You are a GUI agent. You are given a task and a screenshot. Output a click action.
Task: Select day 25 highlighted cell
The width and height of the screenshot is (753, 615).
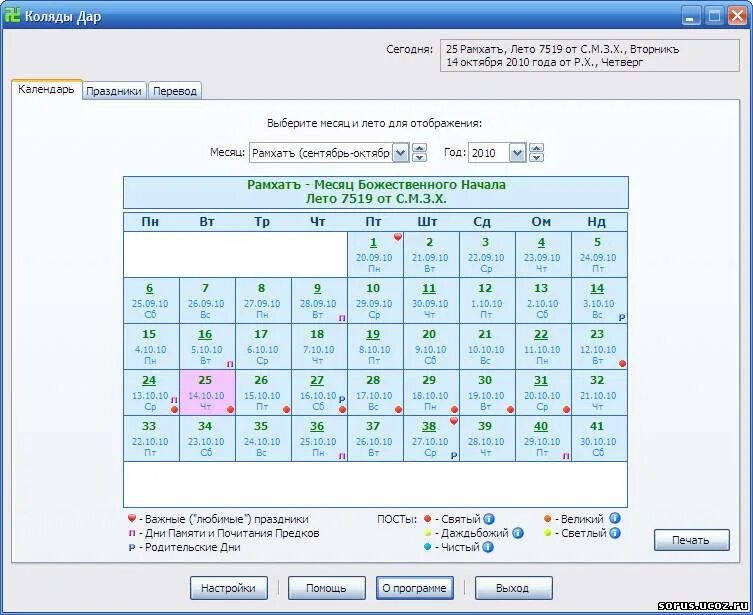207,393
